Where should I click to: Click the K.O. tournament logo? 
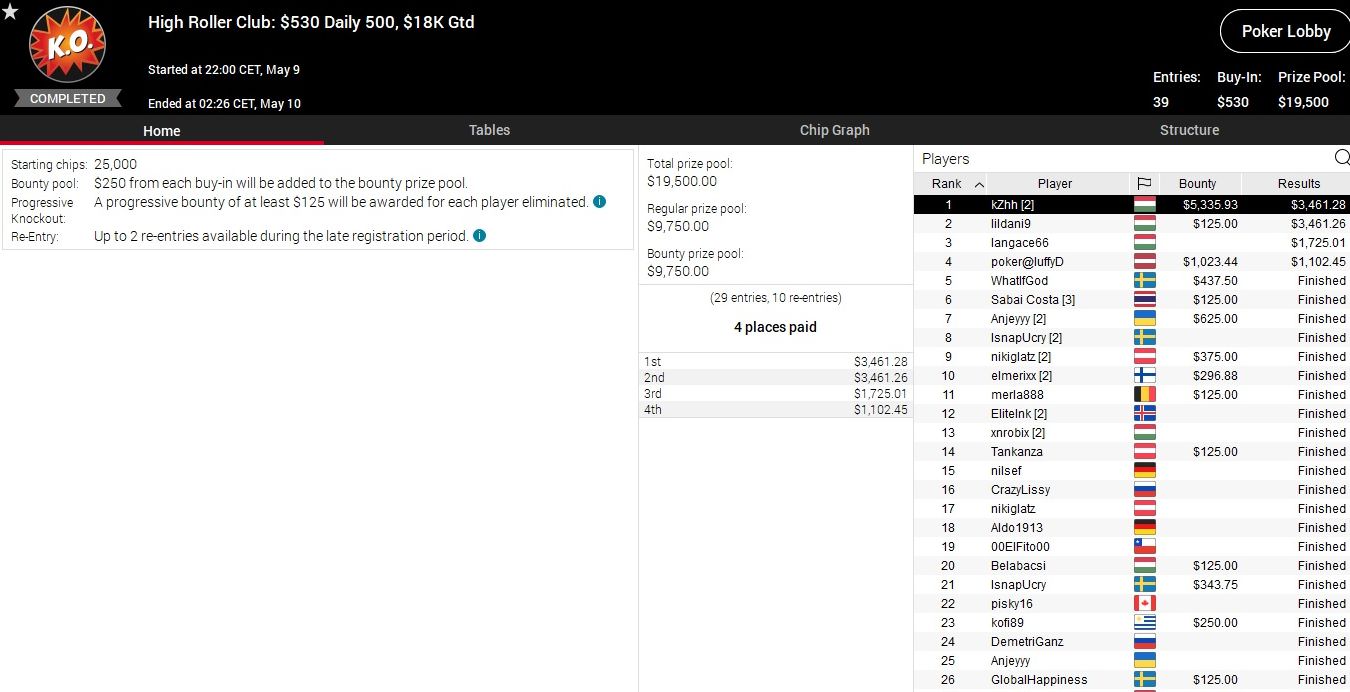tap(67, 46)
